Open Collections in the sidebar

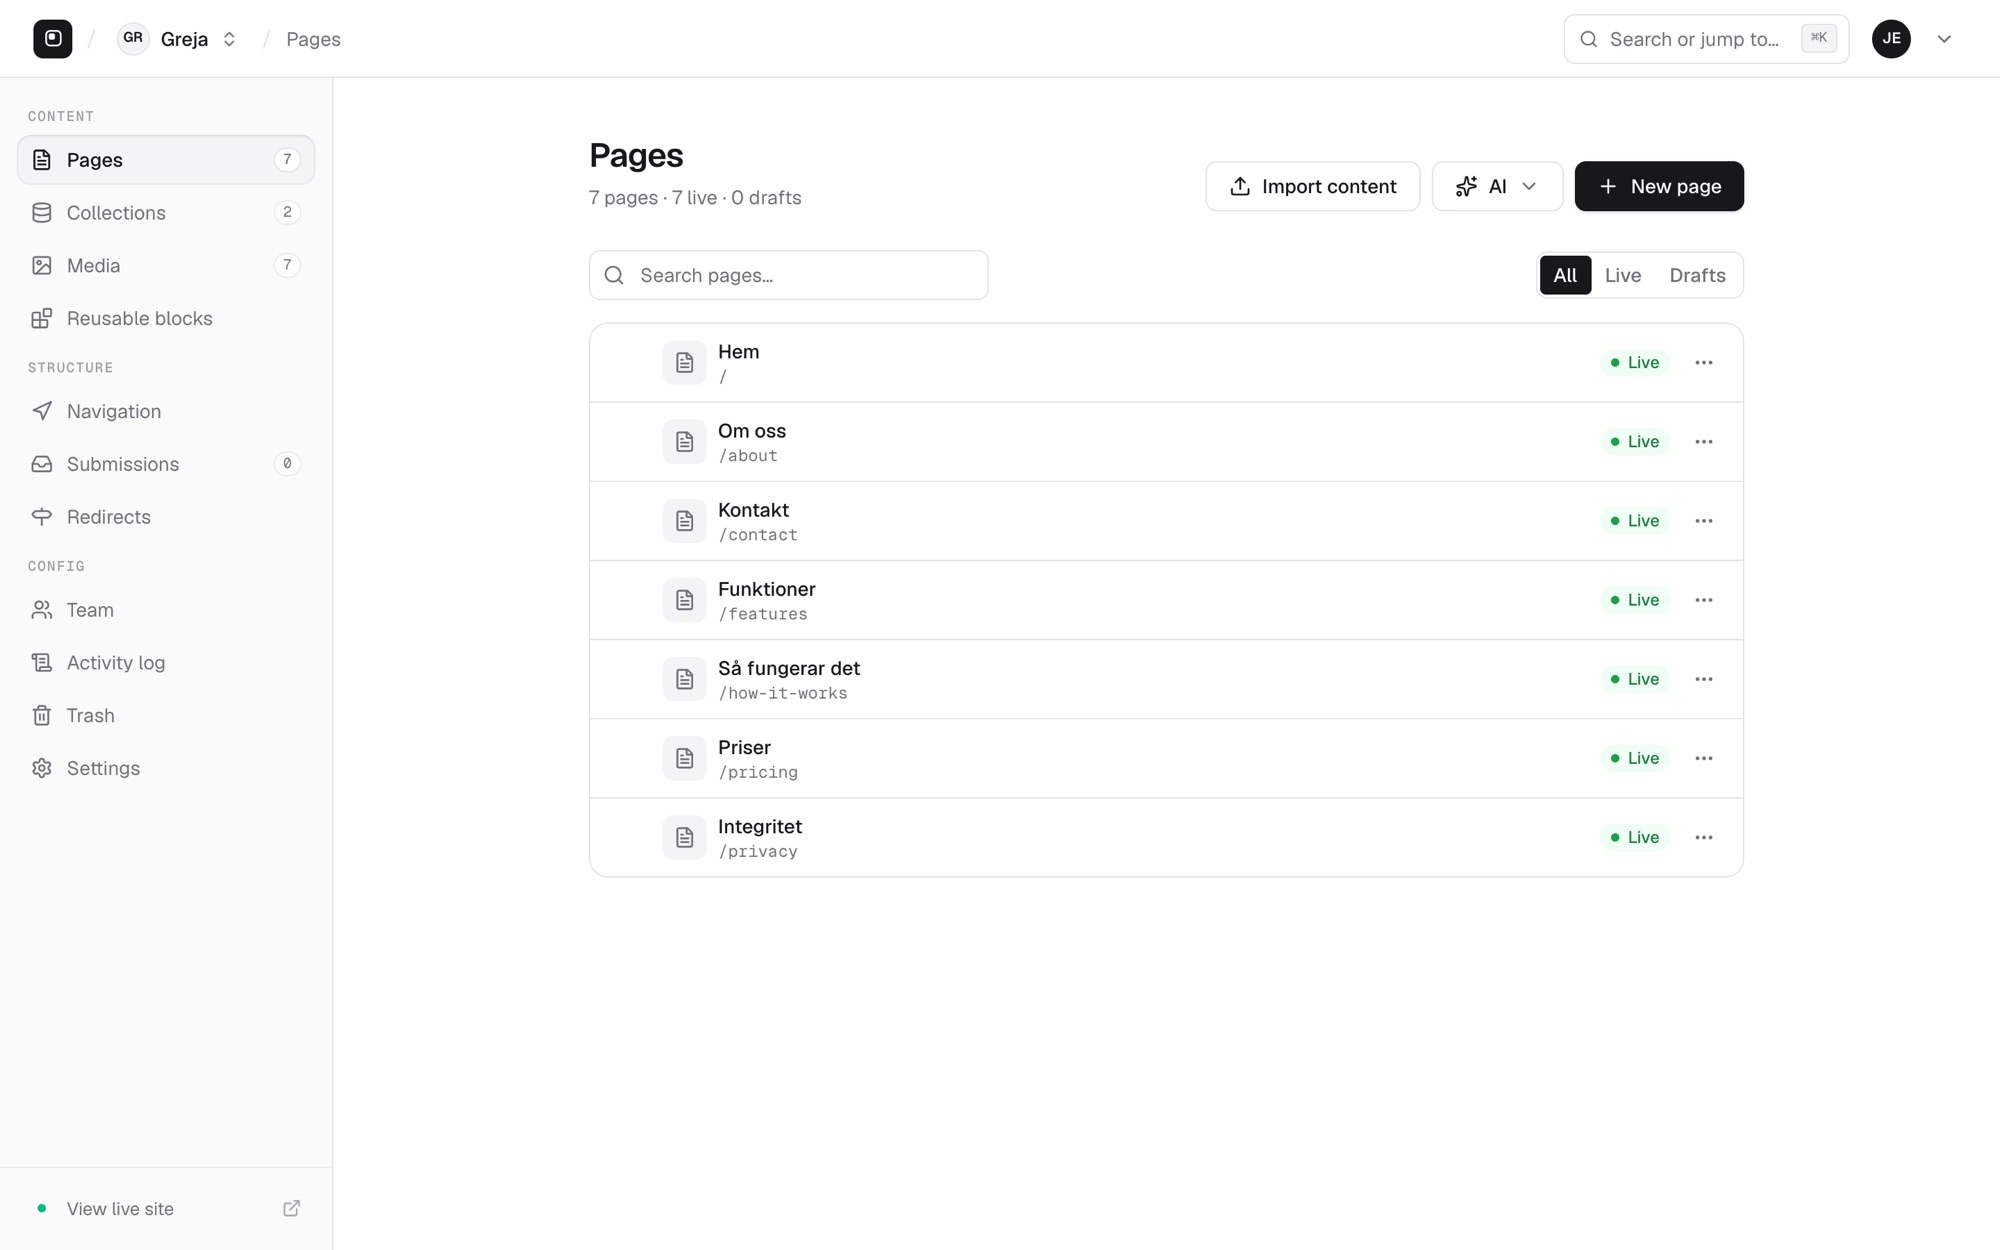point(166,213)
